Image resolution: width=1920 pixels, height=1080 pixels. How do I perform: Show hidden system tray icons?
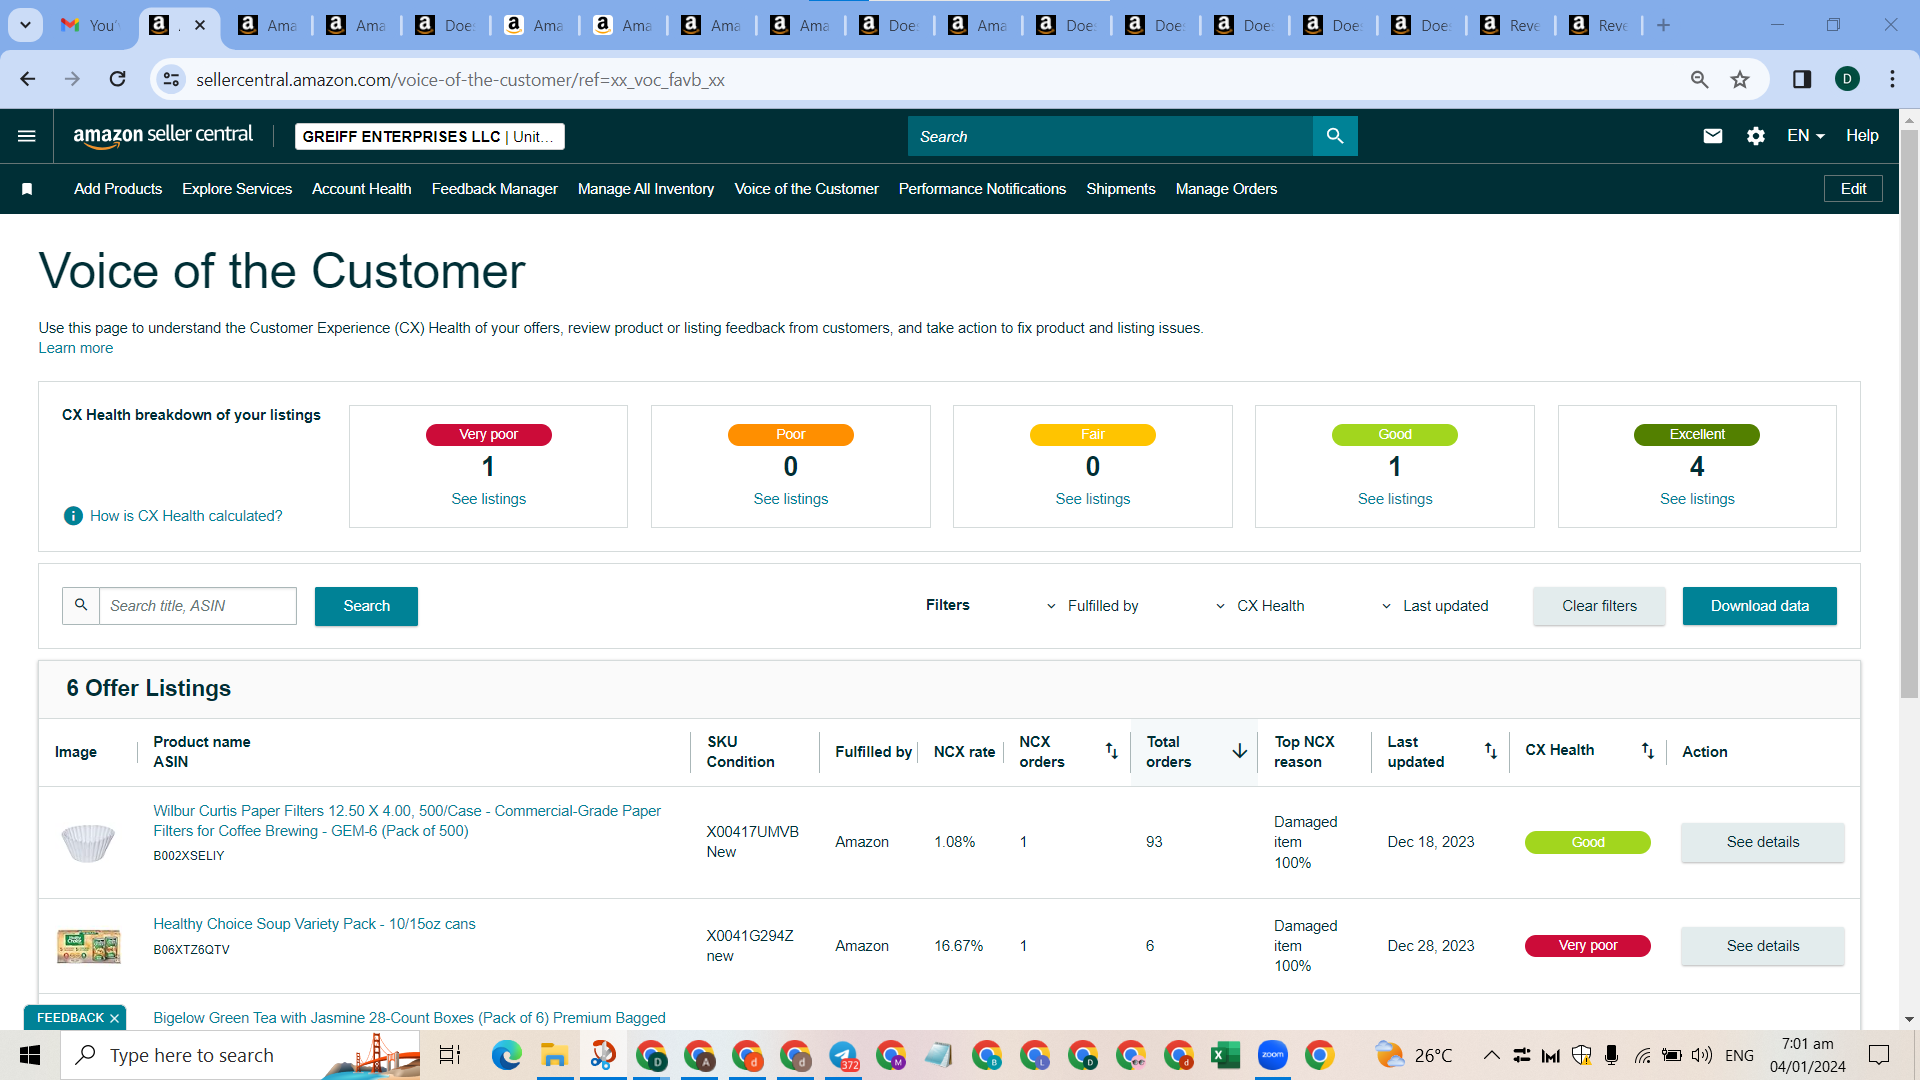(1491, 1055)
